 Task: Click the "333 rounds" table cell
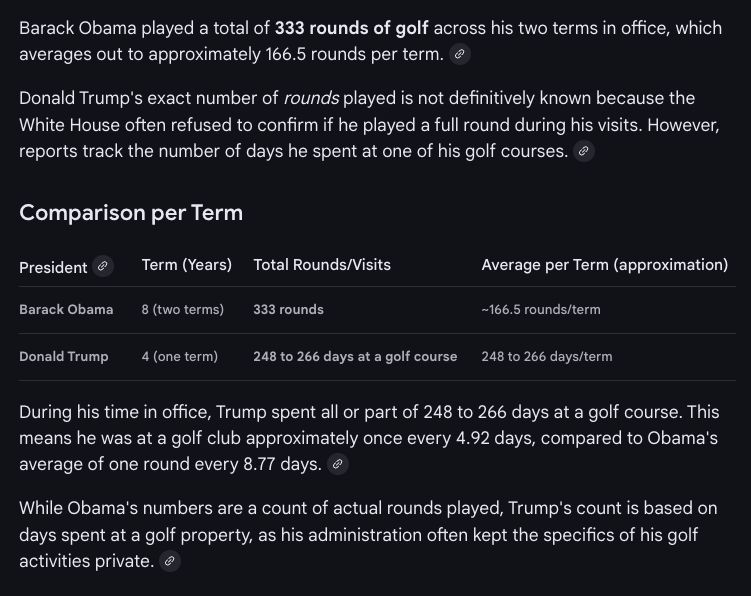(x=289, y=310)
